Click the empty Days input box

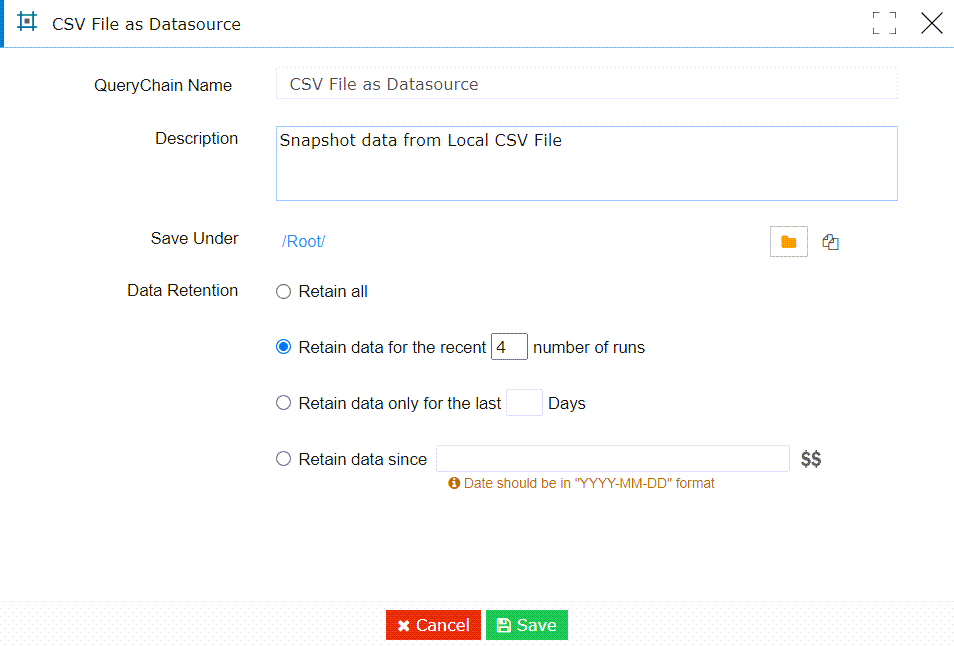524,402
